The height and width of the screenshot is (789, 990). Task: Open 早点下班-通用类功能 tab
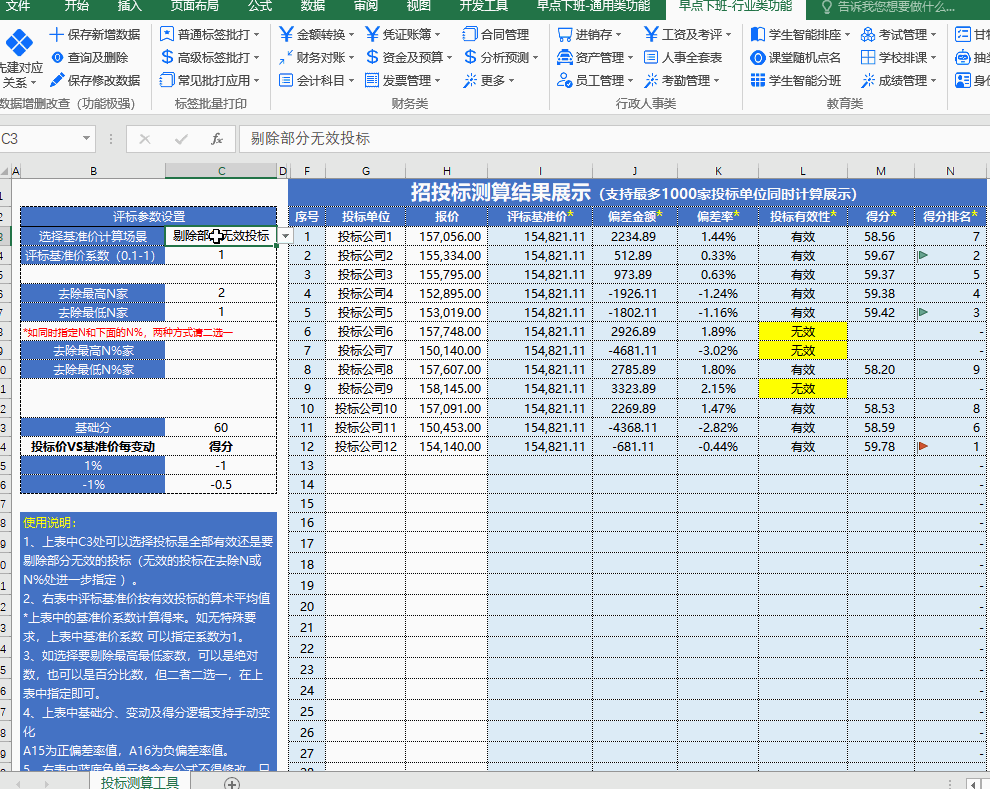click(593, 6)
